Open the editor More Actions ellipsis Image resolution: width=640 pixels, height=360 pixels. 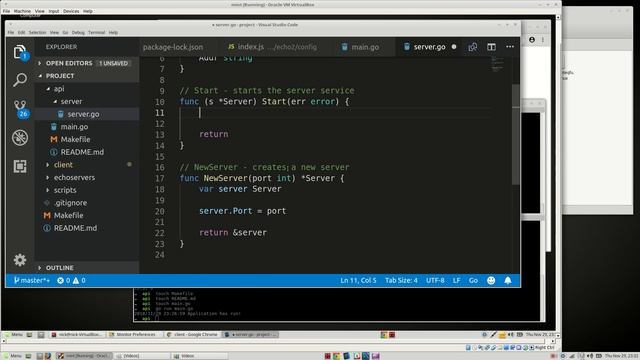coord(510,47)
